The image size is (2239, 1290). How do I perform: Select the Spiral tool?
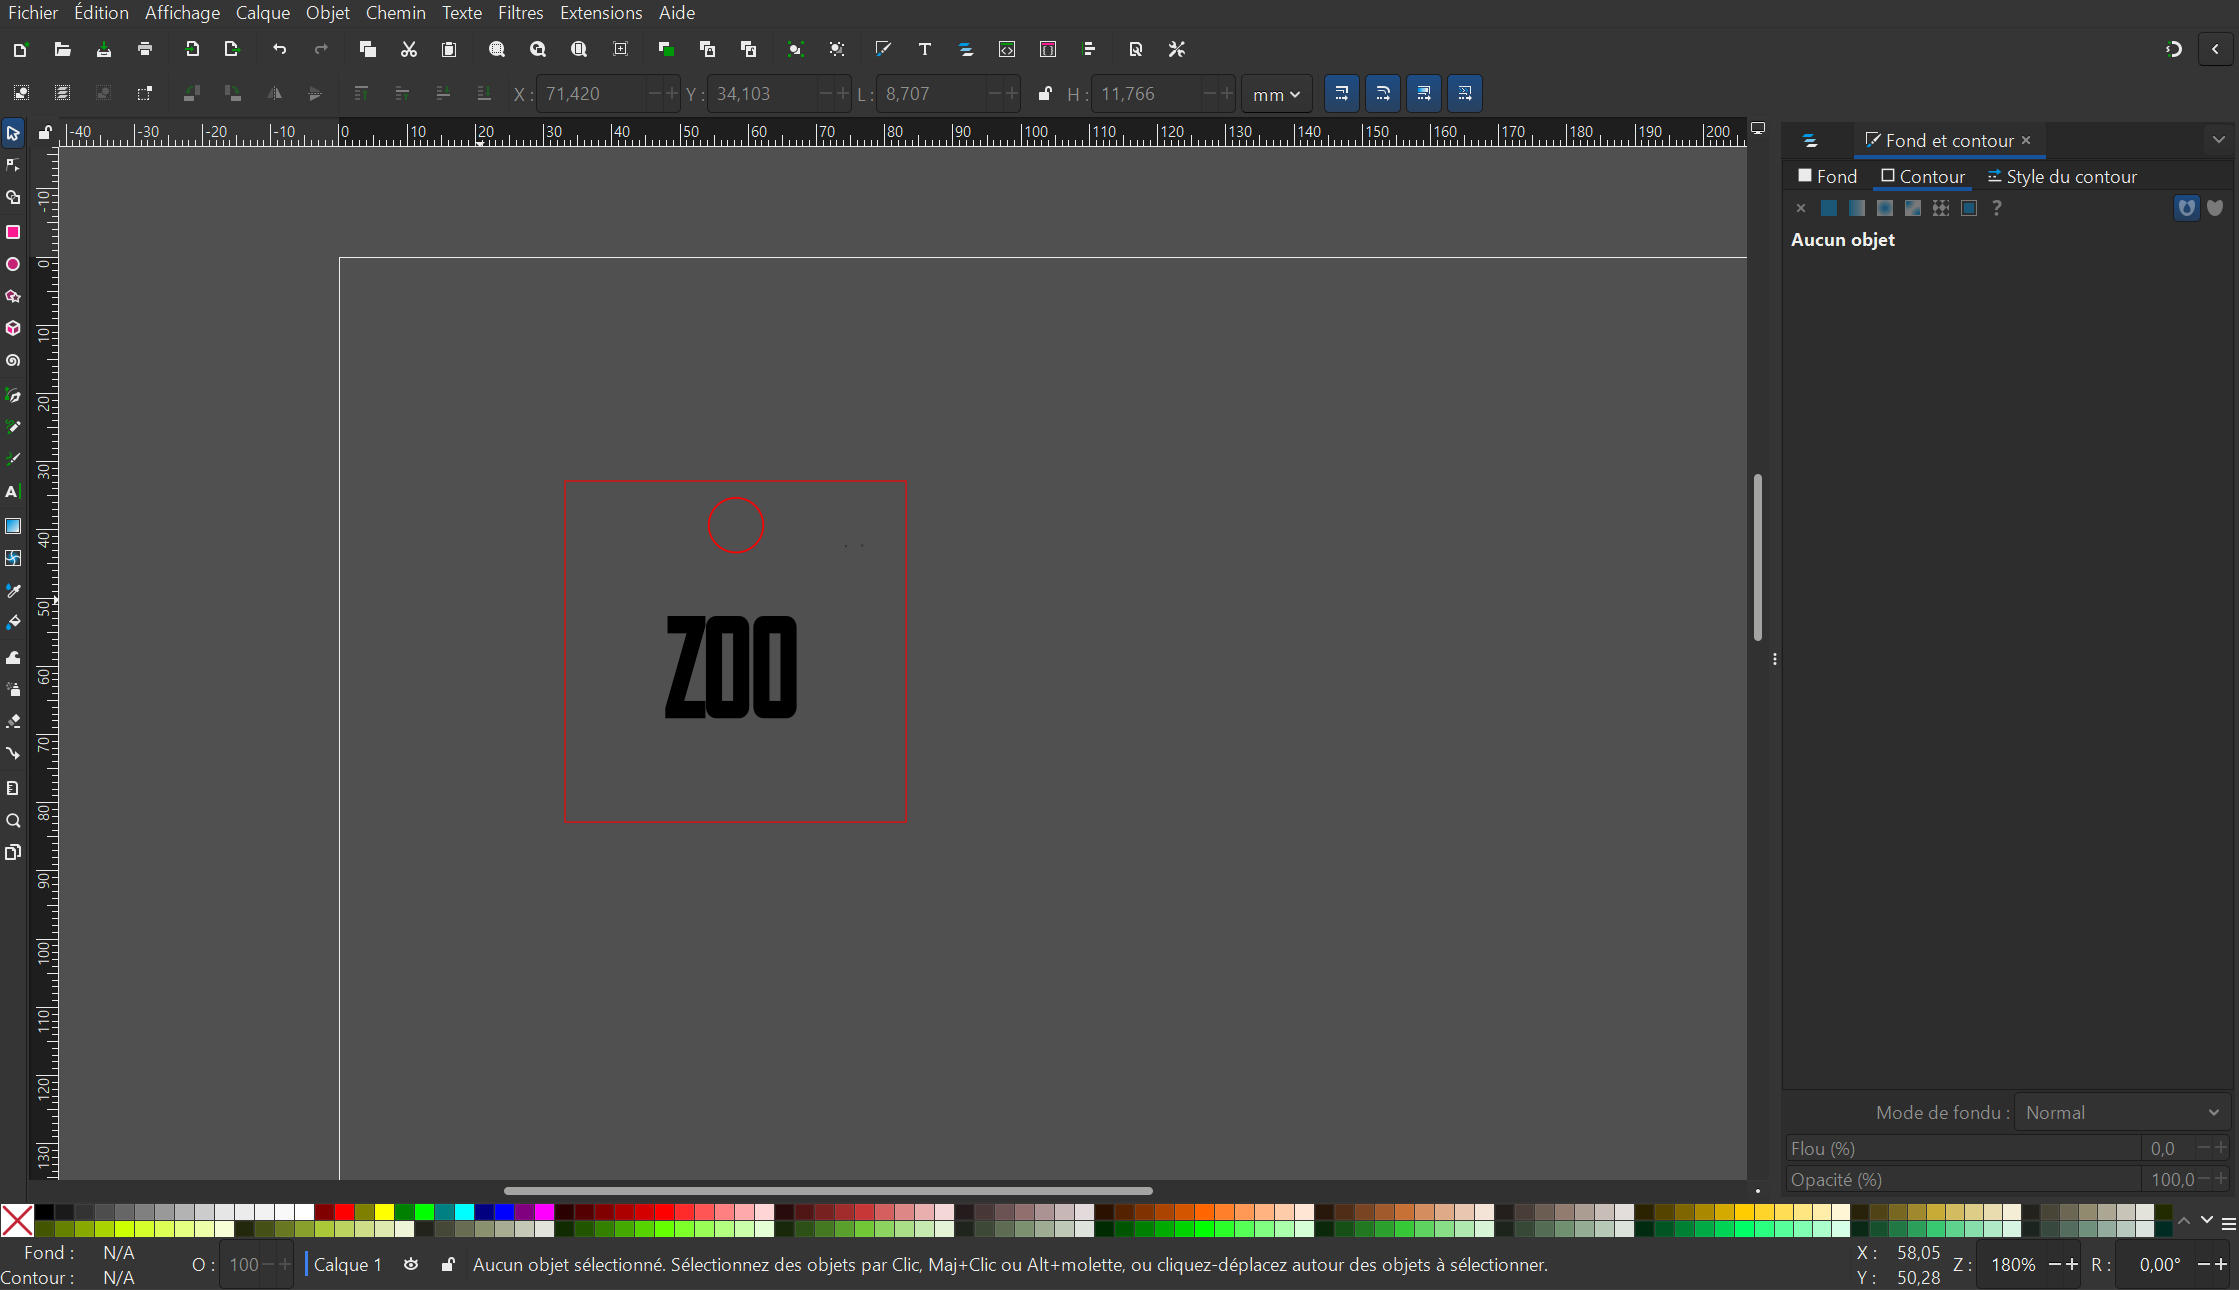13,361
